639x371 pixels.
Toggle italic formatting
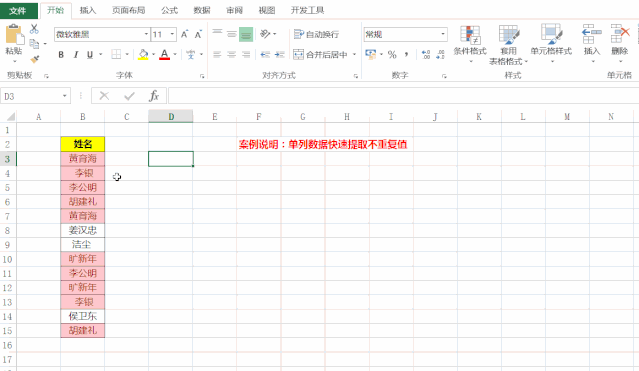click(75, 55)
